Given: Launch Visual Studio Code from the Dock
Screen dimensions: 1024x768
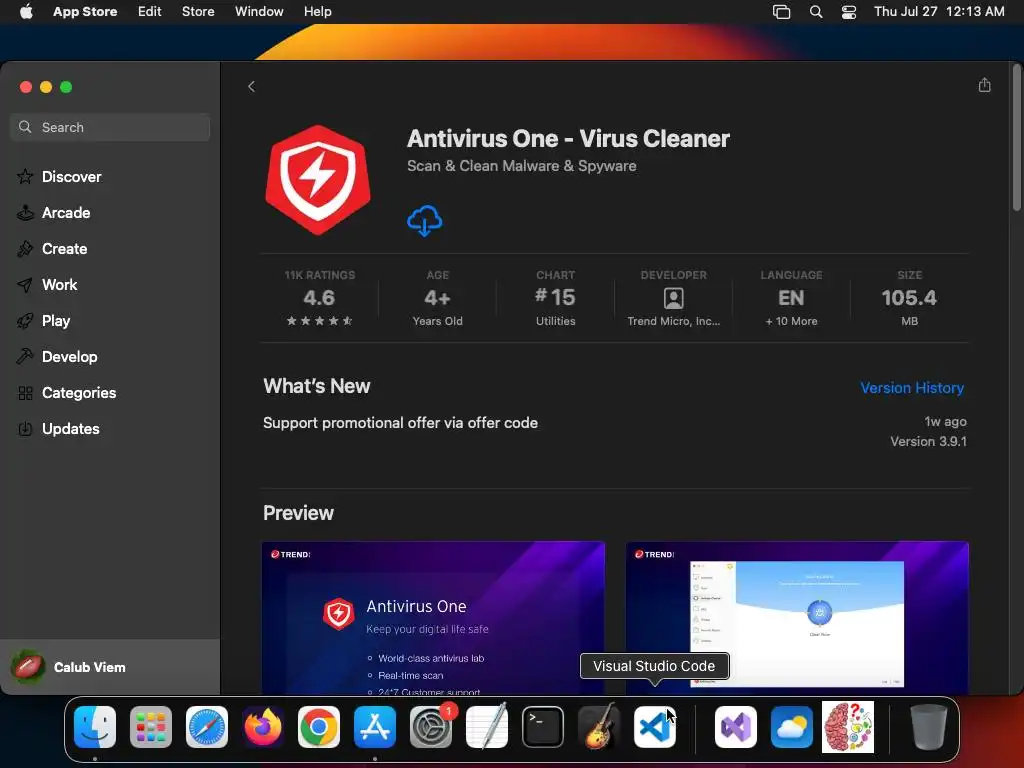Looking at the screenshot, I should point(655,727).
